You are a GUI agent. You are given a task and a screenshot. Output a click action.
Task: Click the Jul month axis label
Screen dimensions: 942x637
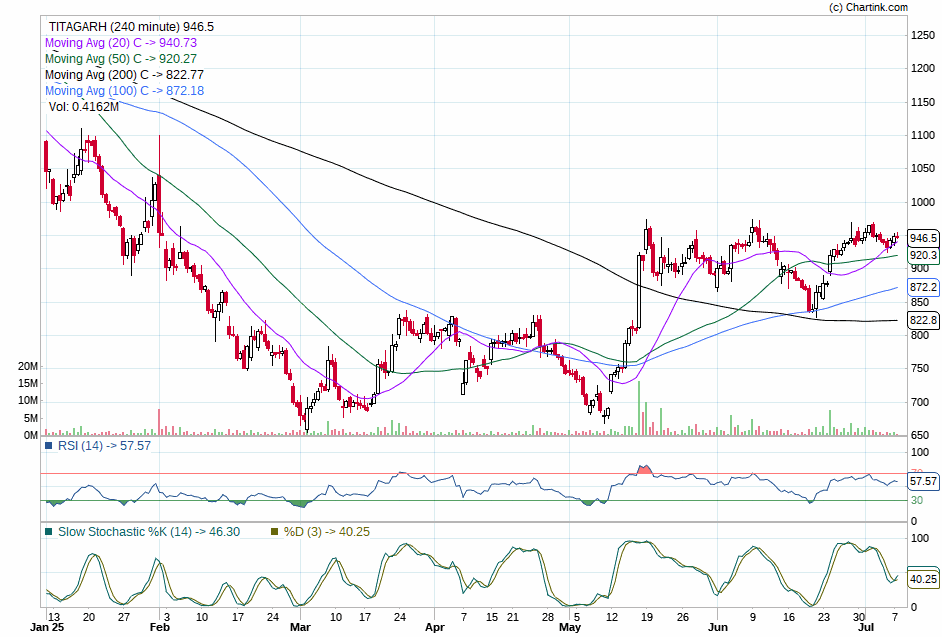click(x=866, y=627)
